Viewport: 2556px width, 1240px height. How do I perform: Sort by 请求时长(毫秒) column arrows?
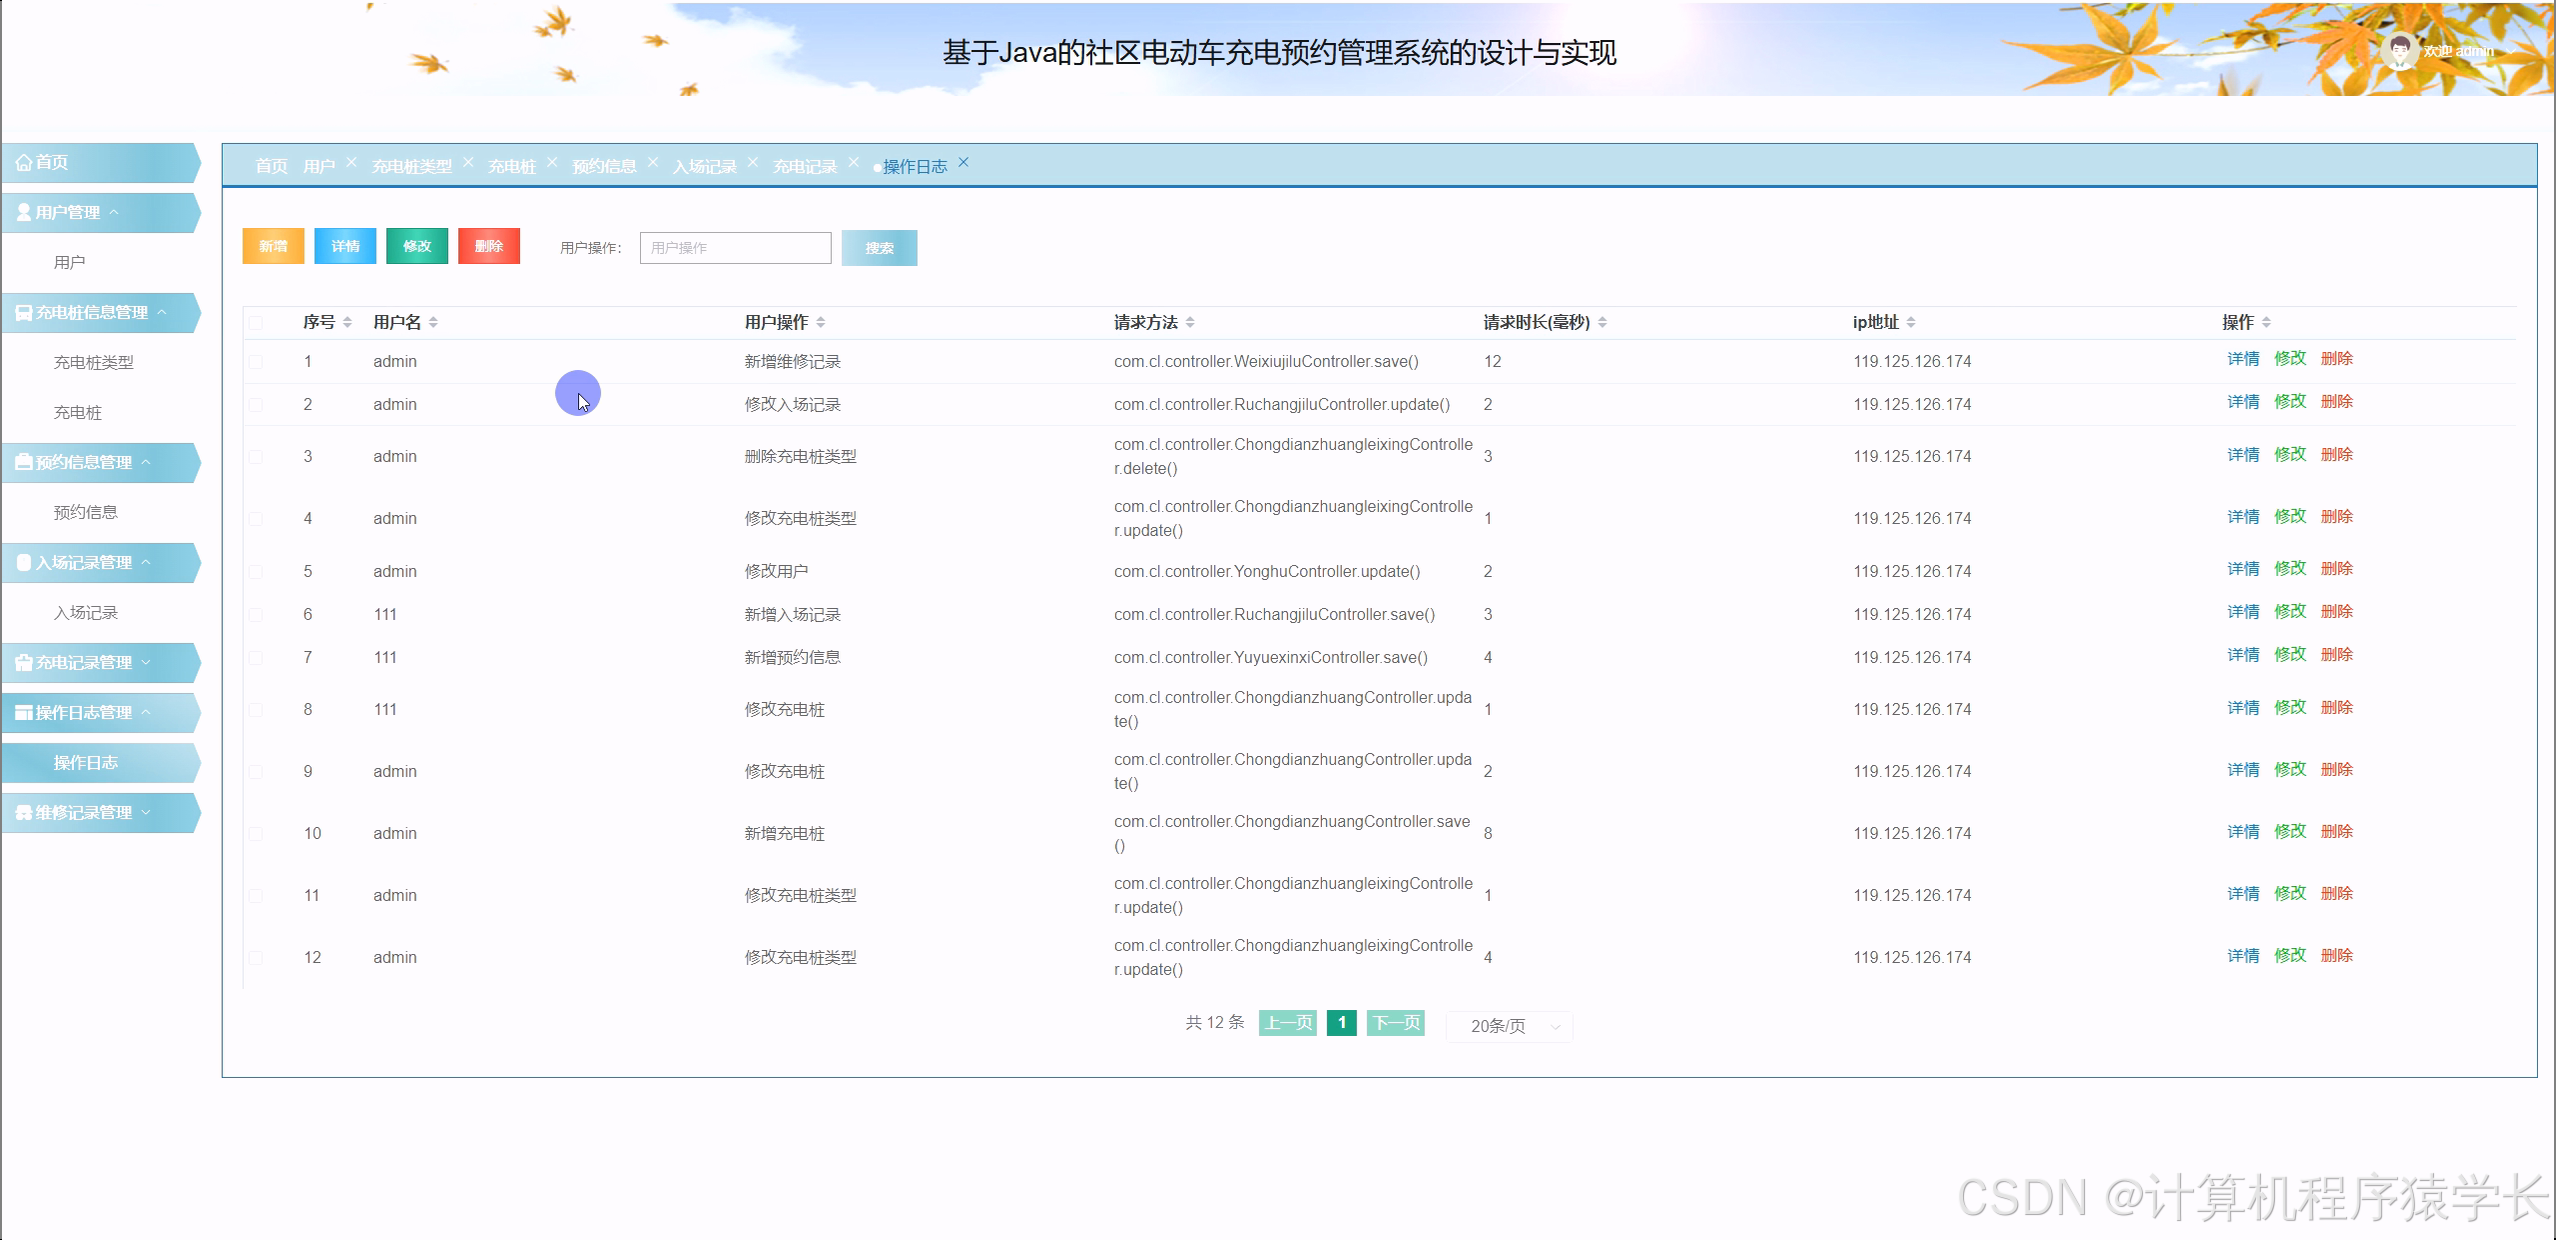pyautogui.click(x=1602, y=322)
